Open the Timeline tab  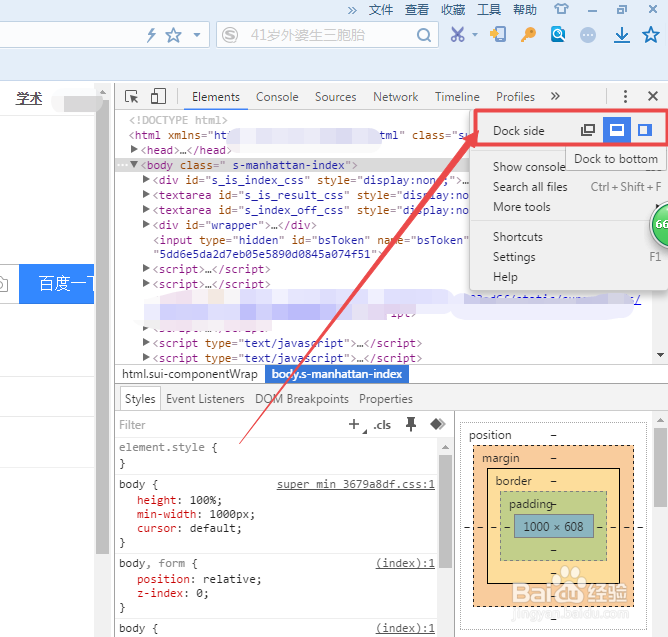click(x=457, y=97)
